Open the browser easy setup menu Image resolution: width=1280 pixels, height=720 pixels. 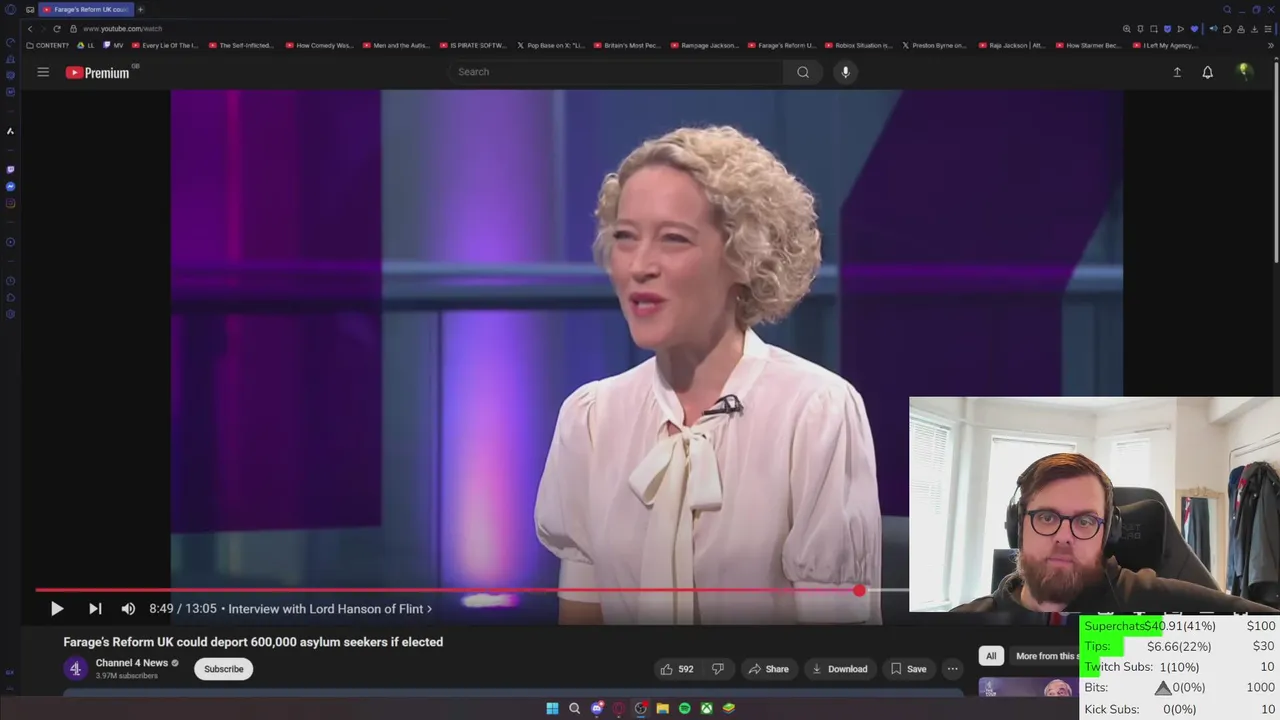coord(1268,29)
